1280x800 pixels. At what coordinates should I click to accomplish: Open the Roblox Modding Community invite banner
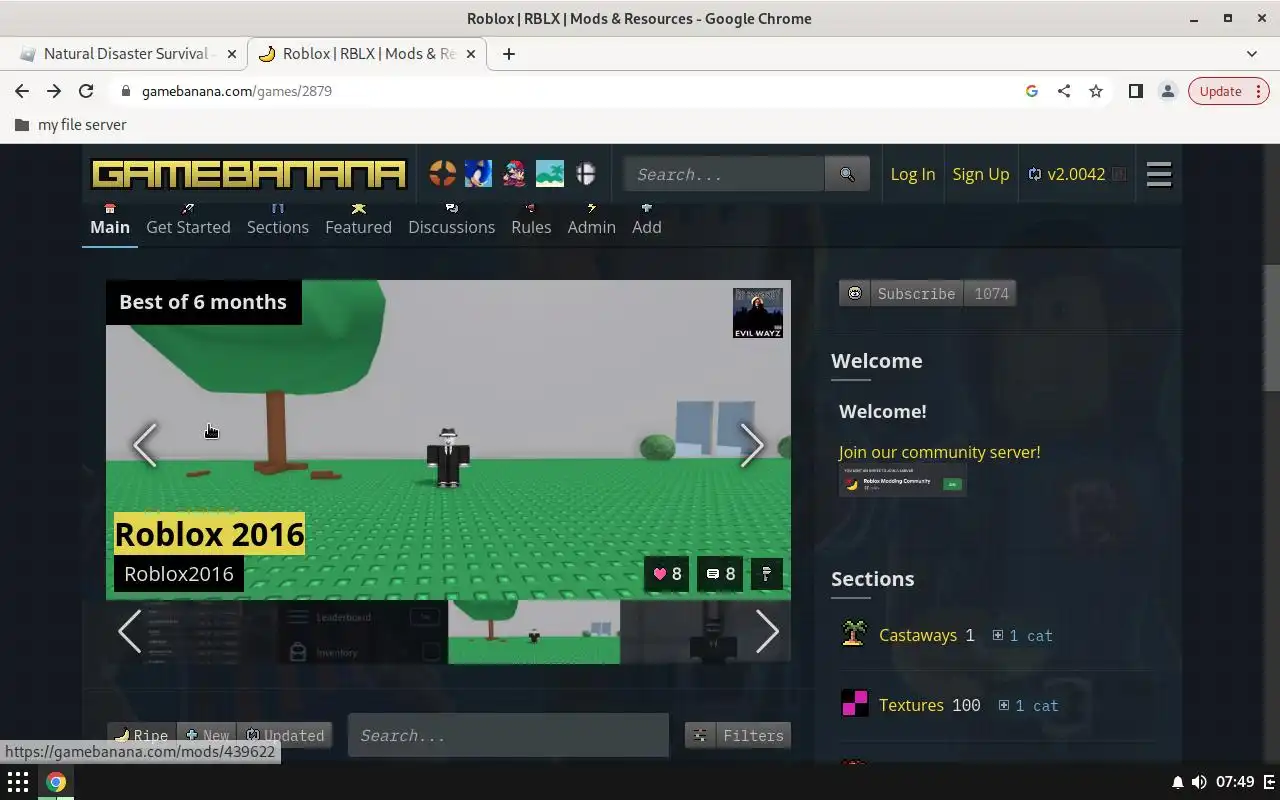click(x=903, y=482)
